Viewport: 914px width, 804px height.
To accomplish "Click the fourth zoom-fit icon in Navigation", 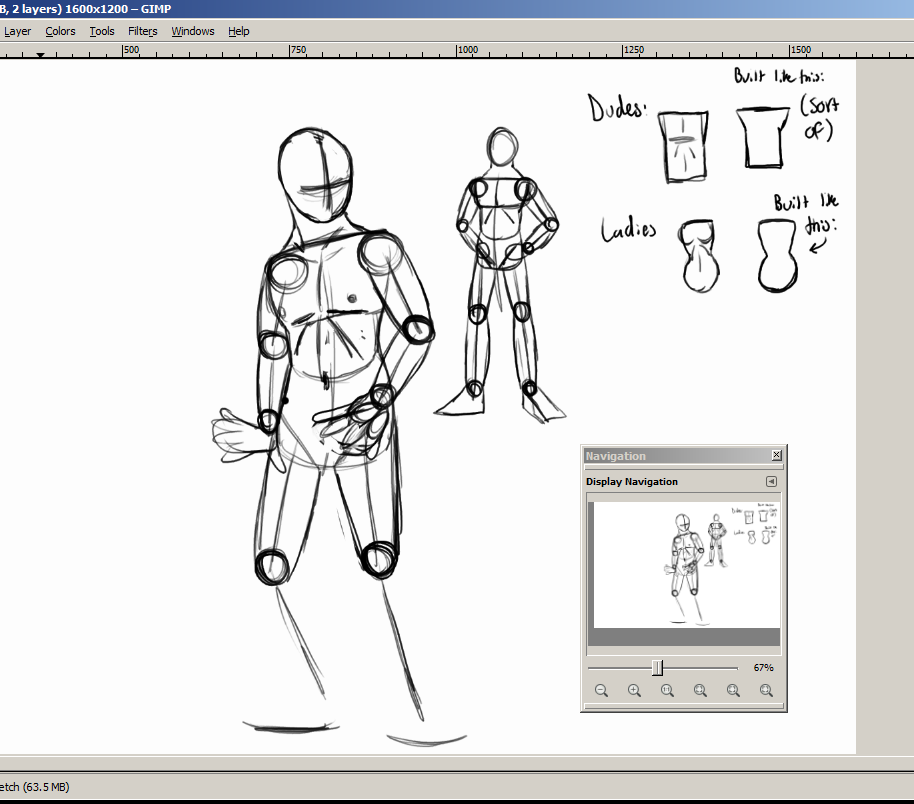I will 700,690.
